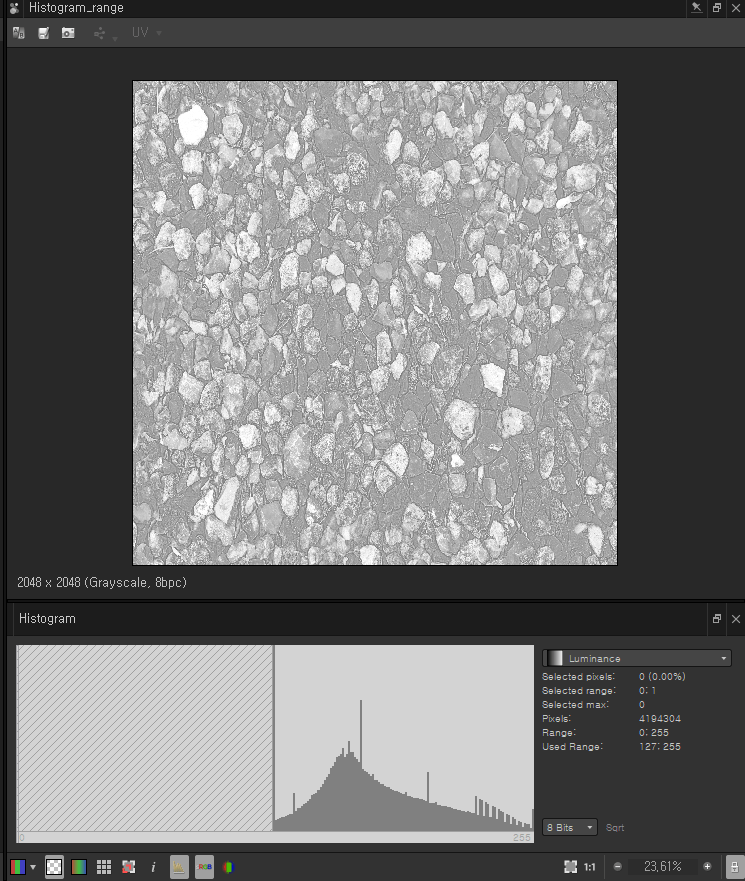The image size is (745, 881).
Task: Click the hatched unused range of histogram
Action: click(145, 738)
